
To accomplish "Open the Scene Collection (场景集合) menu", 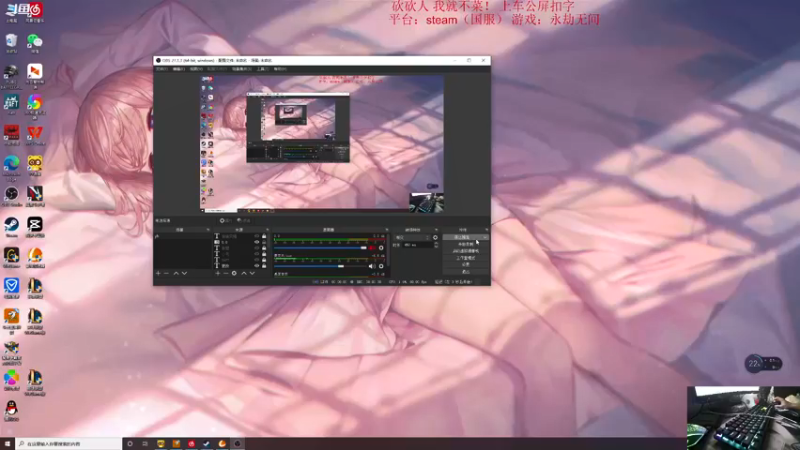I will (x=242, y=69).
